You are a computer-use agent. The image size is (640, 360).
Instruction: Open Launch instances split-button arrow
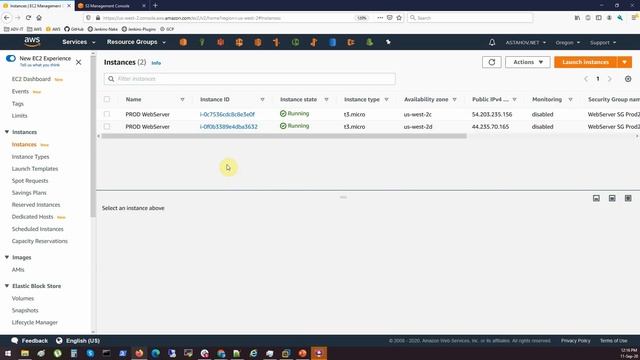coord(624,62)
